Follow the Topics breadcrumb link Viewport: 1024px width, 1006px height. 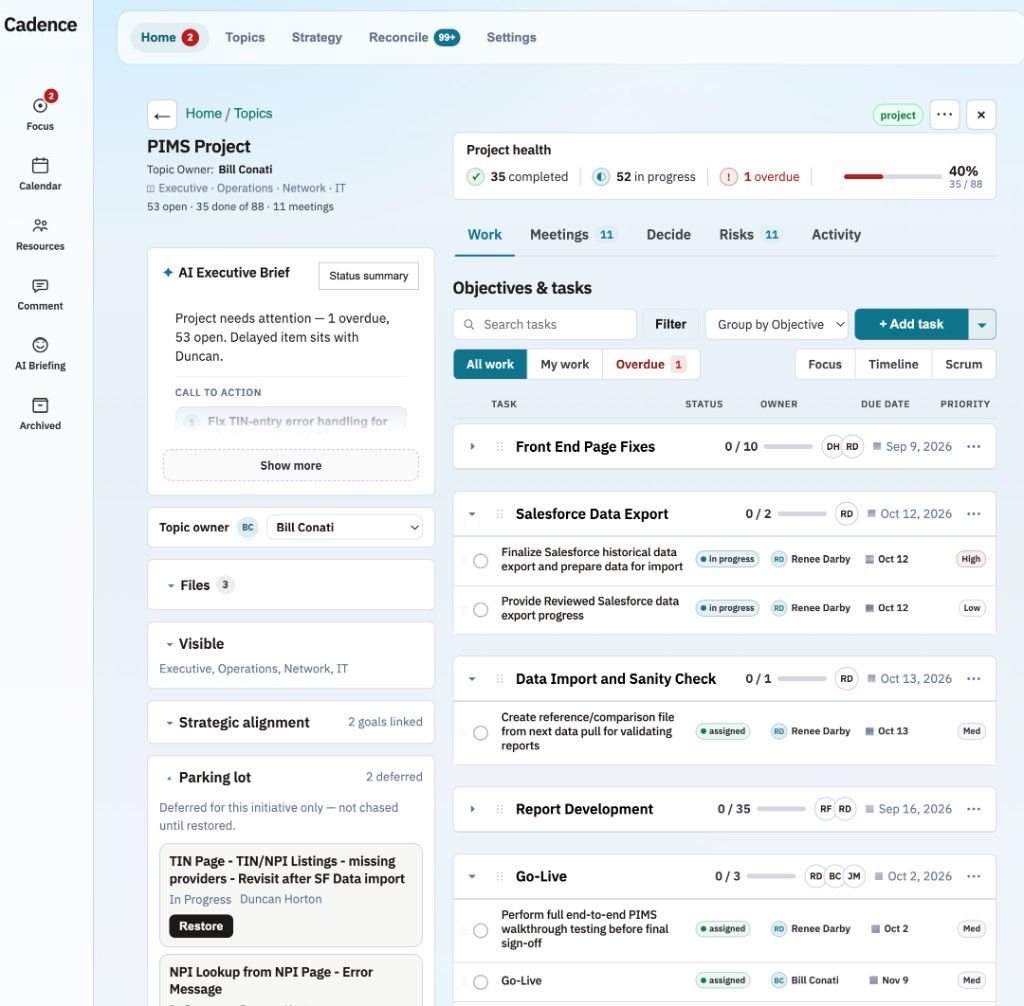point(253,114)
